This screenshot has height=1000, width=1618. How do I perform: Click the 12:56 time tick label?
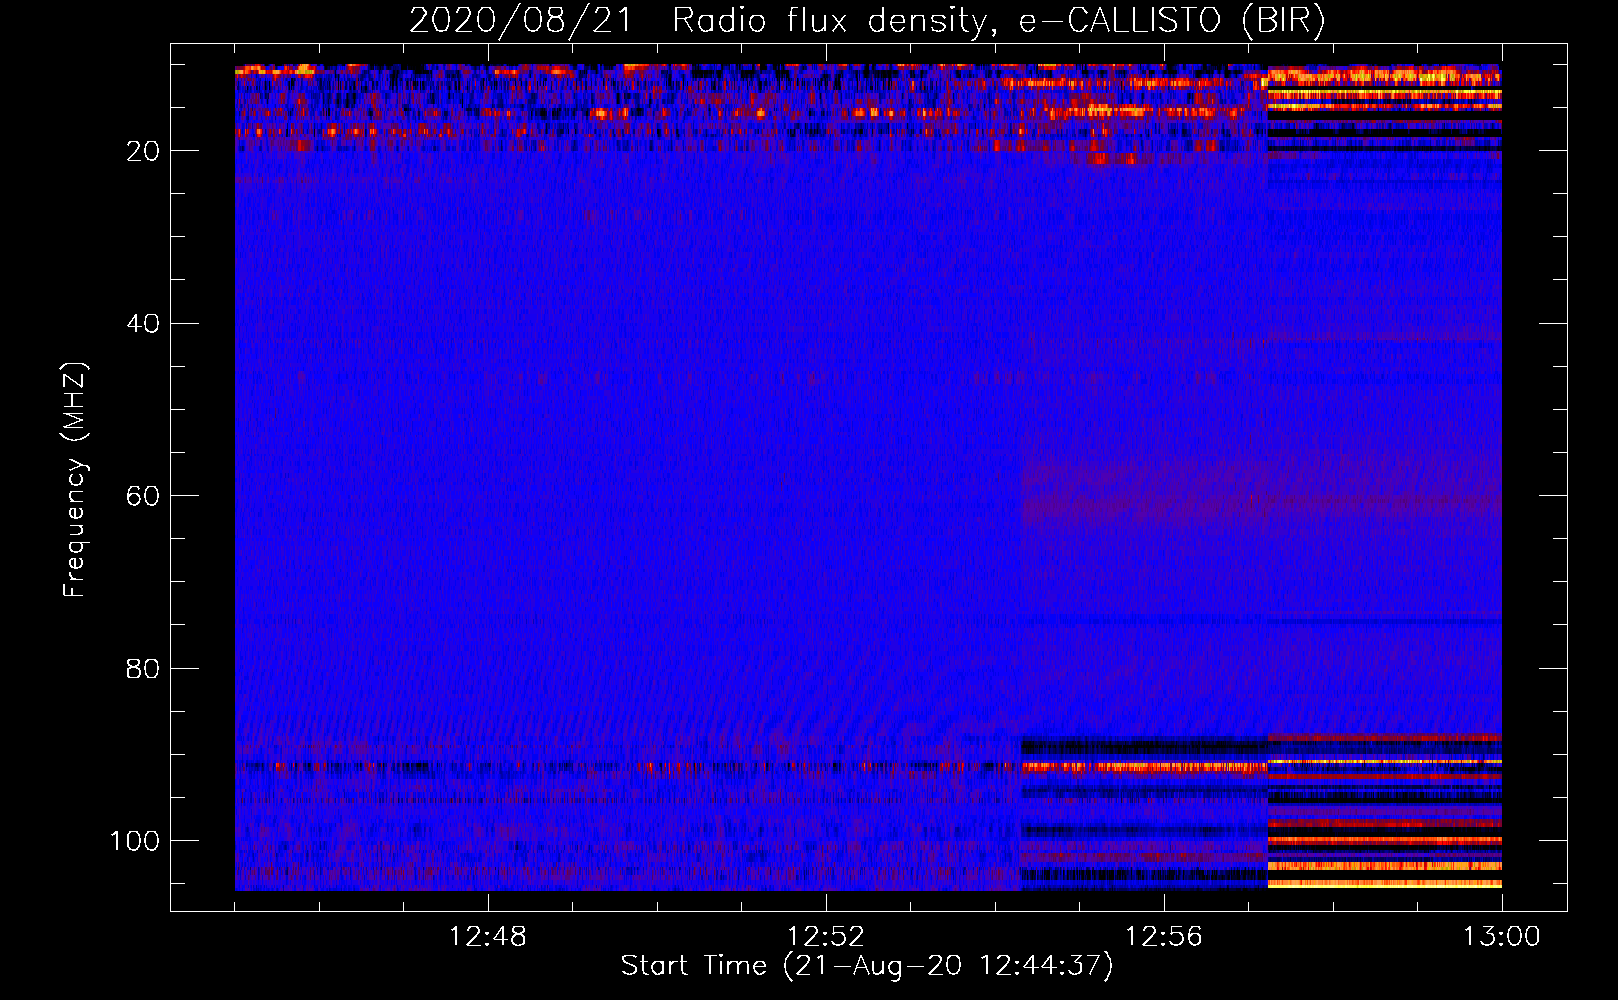point(1164,937)
